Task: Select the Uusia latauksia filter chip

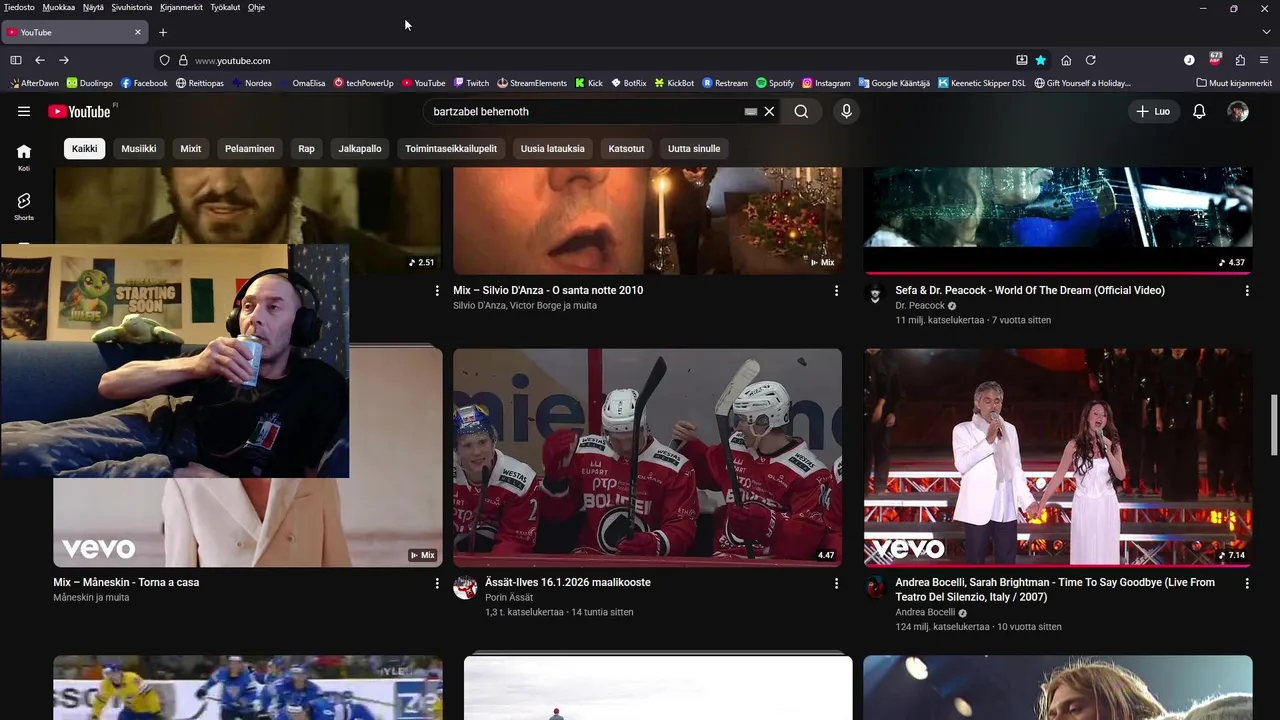Action: point(553,149)
